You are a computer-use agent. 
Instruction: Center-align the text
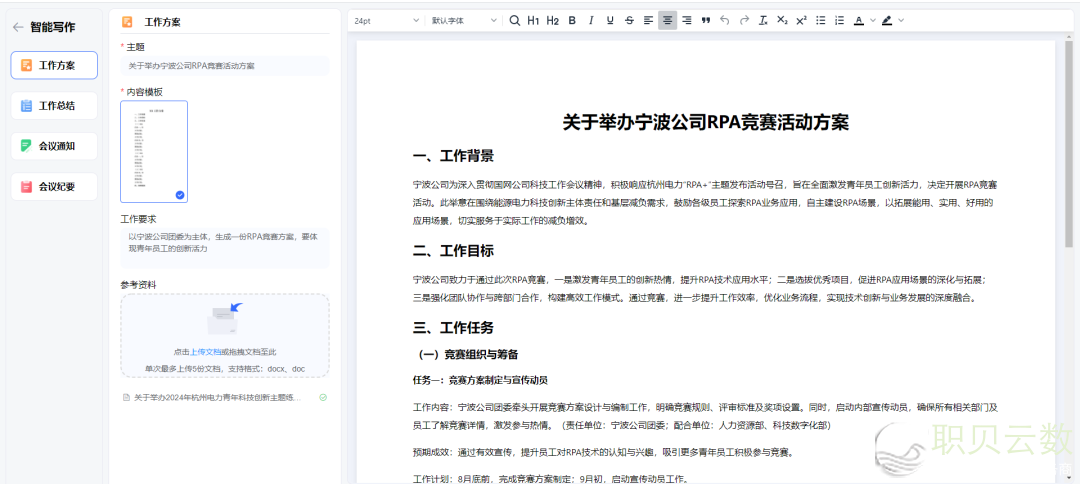click(667, 20)
